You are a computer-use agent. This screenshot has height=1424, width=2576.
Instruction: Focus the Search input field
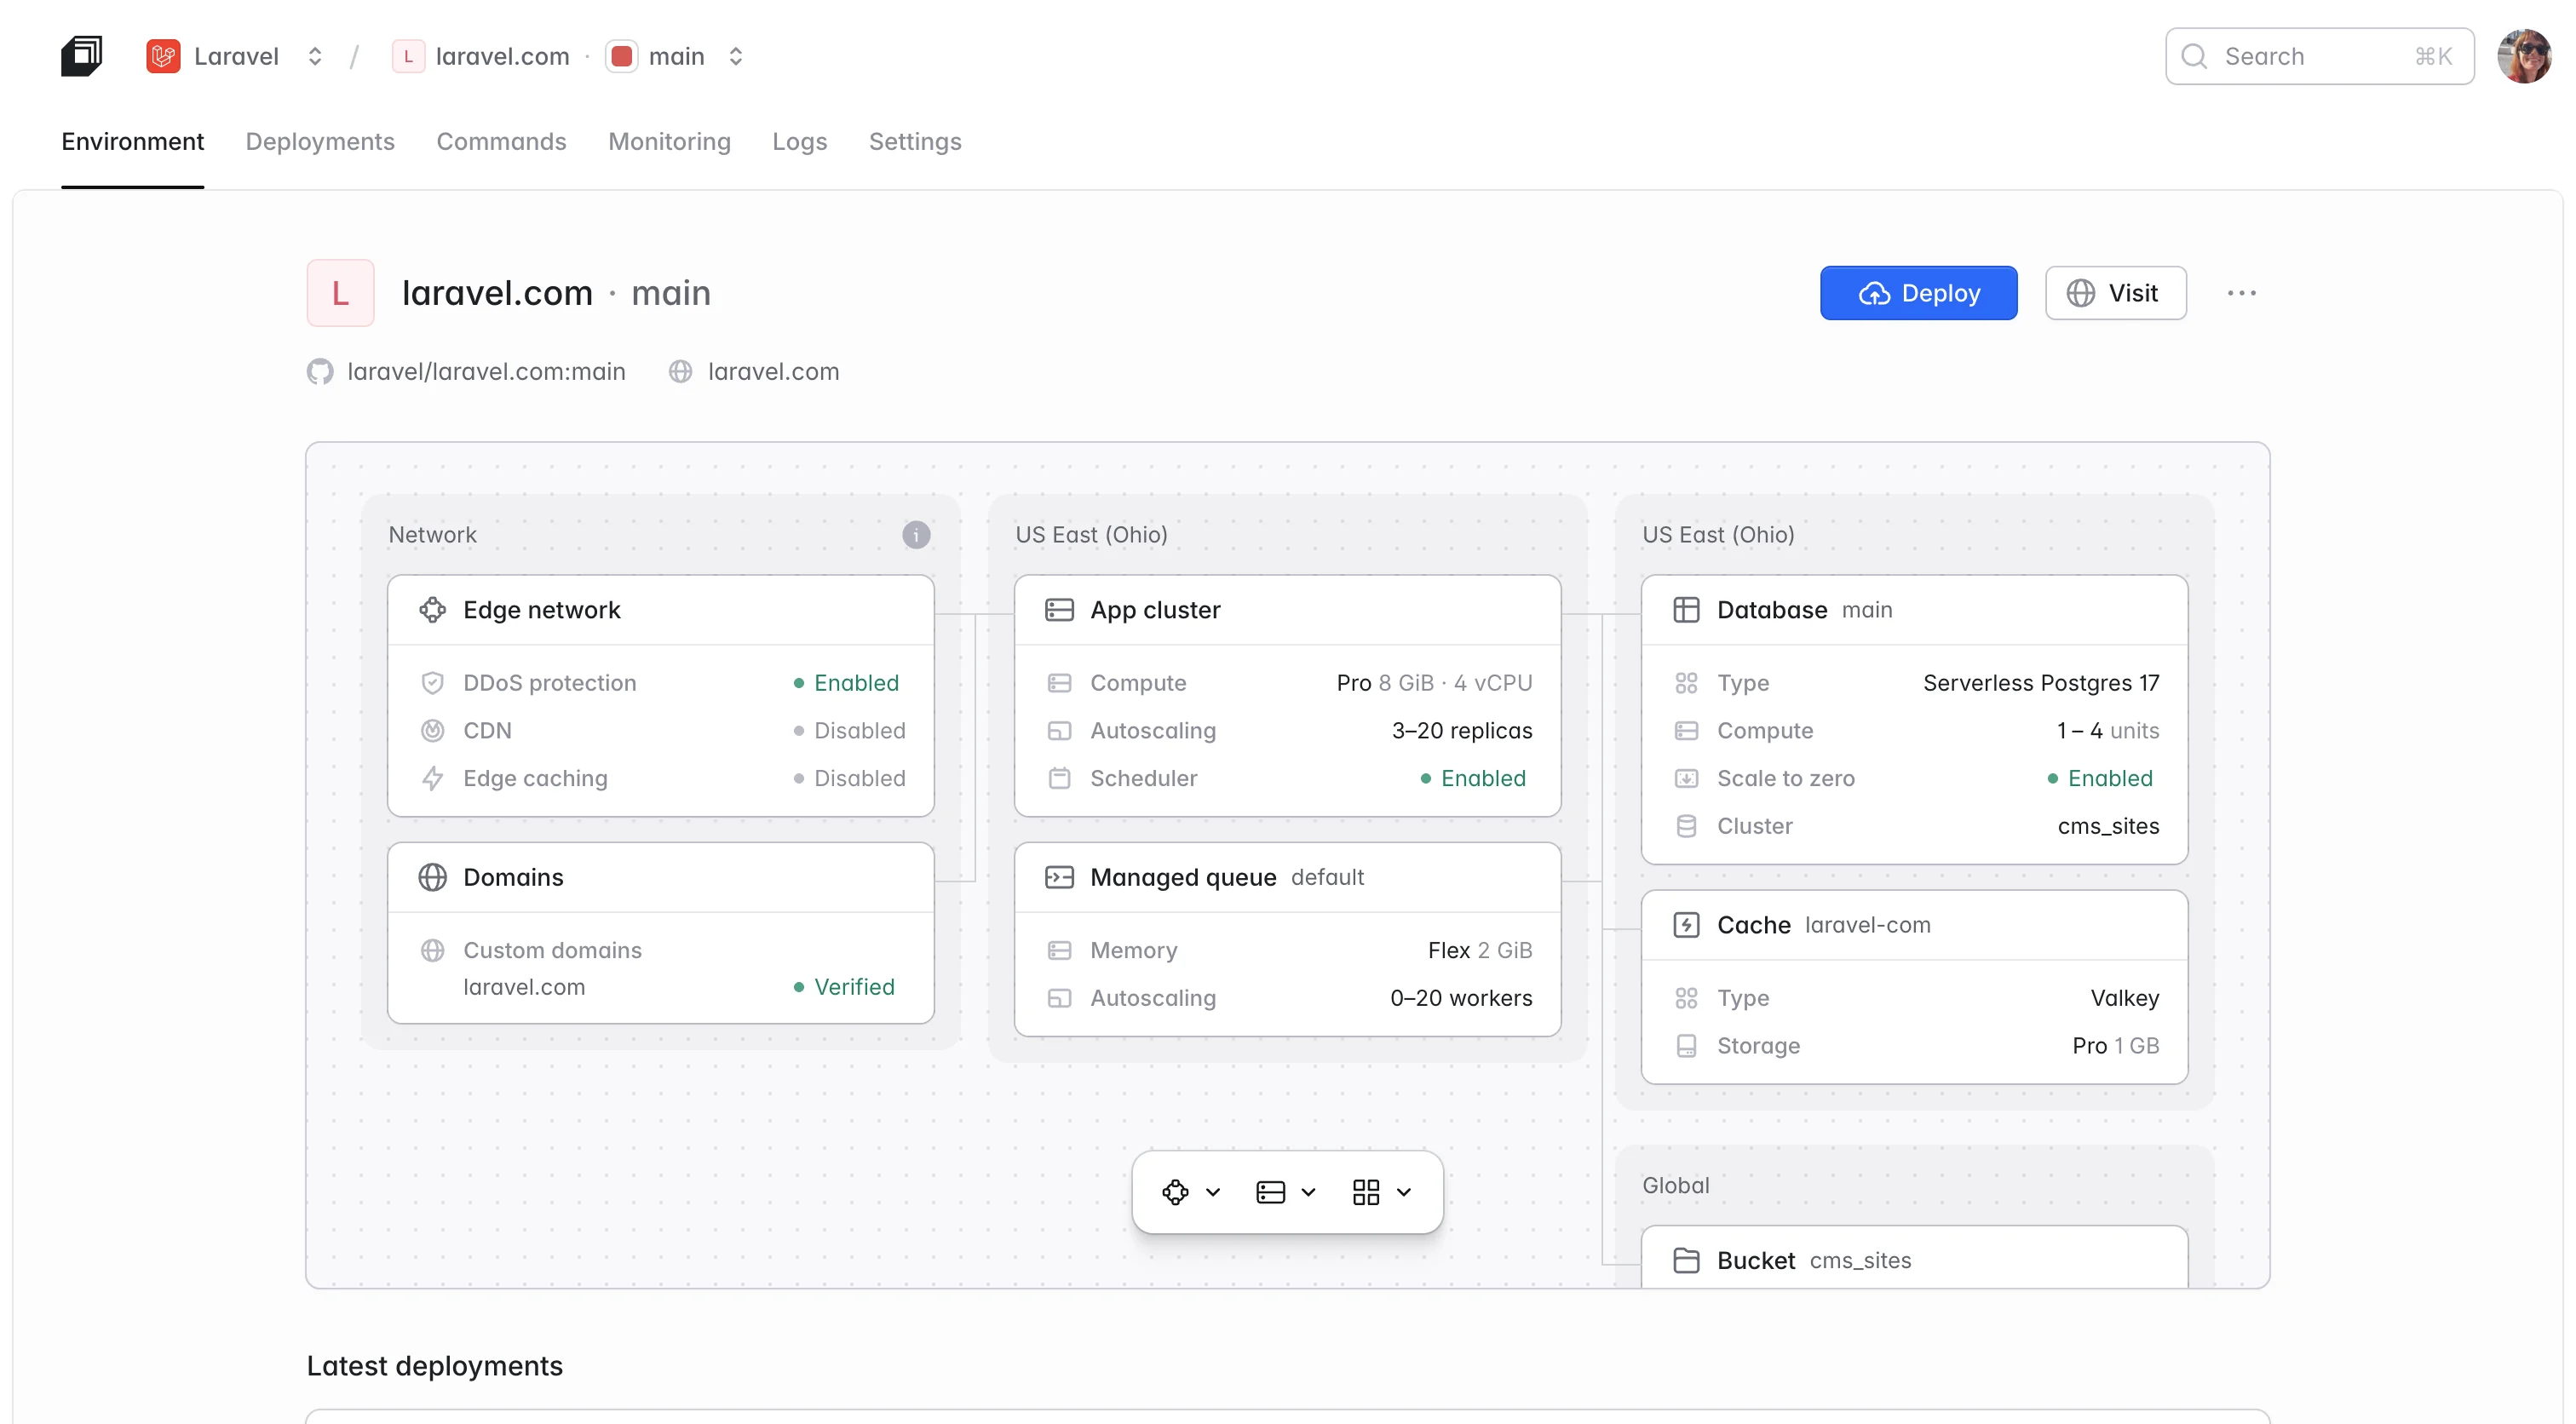[x=2319, y=56]
